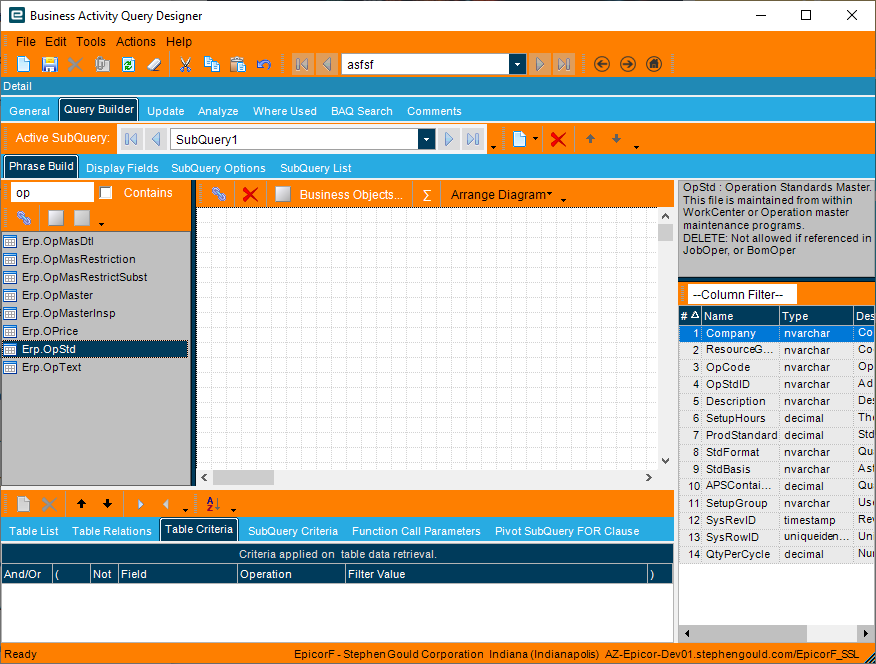Image resolution: width=876 pixels, height=664 pixels.
Task: Sort columns by the Name header
Action: pos(740,316)
